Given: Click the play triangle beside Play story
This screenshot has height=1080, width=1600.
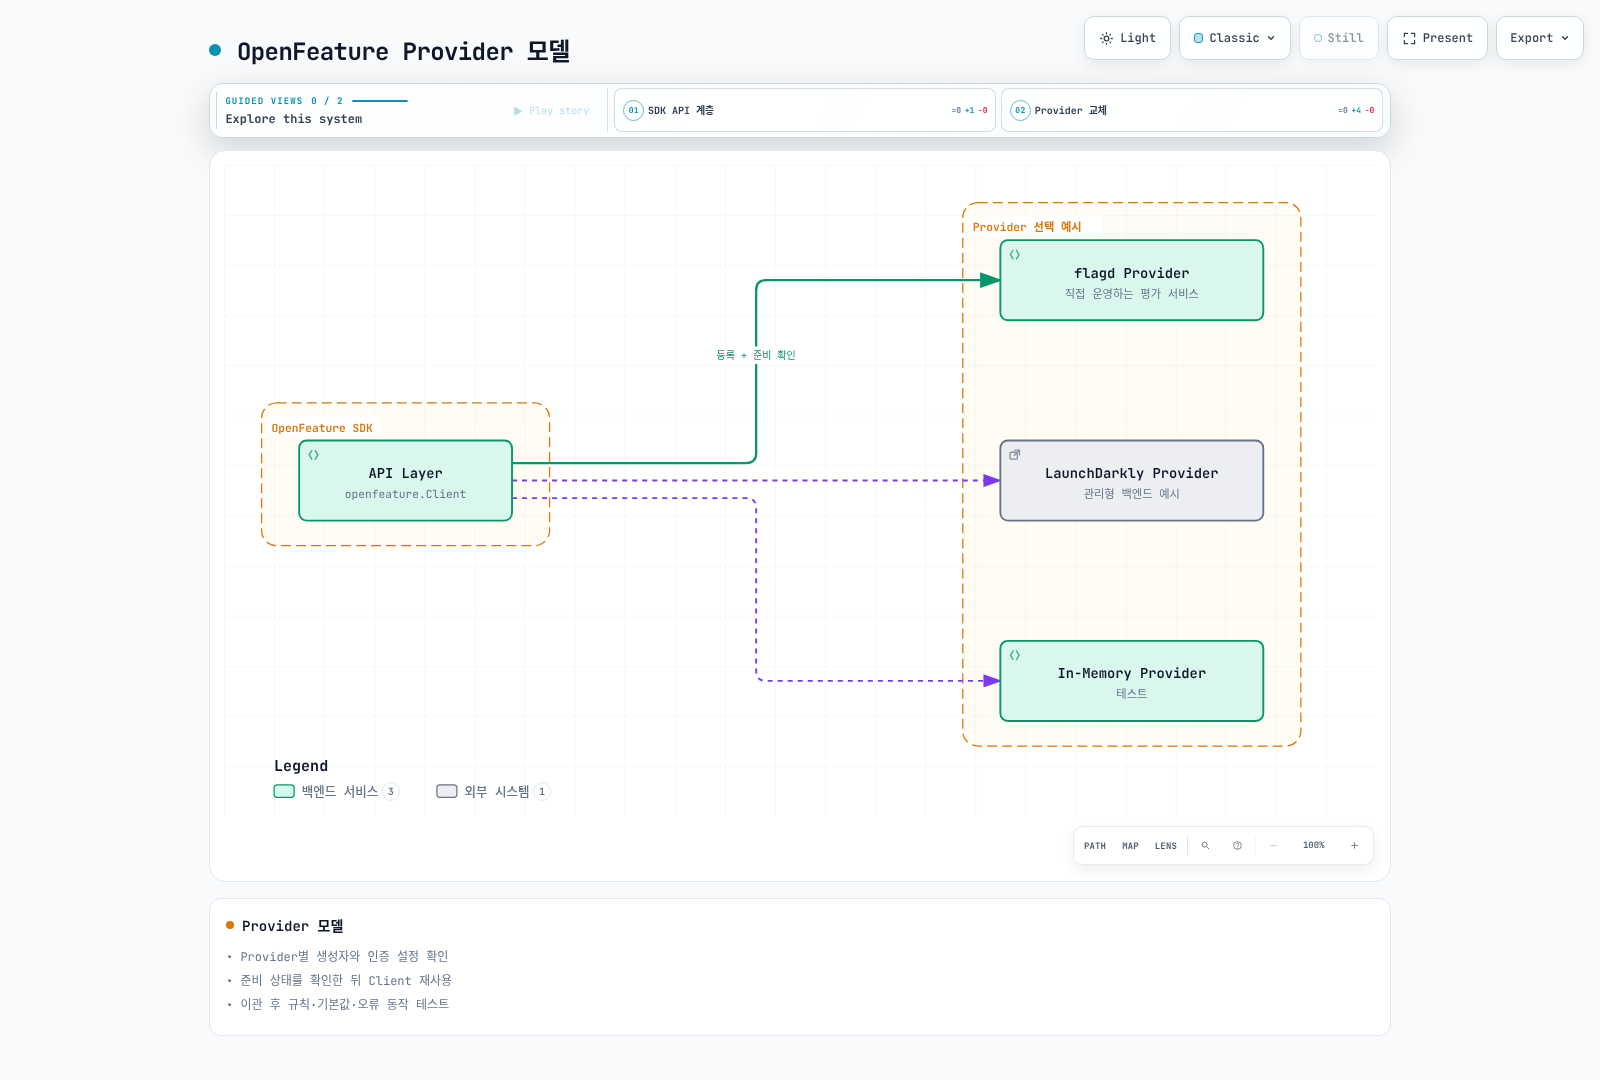Looking at the screenshot, I should (x=518, y=111).
